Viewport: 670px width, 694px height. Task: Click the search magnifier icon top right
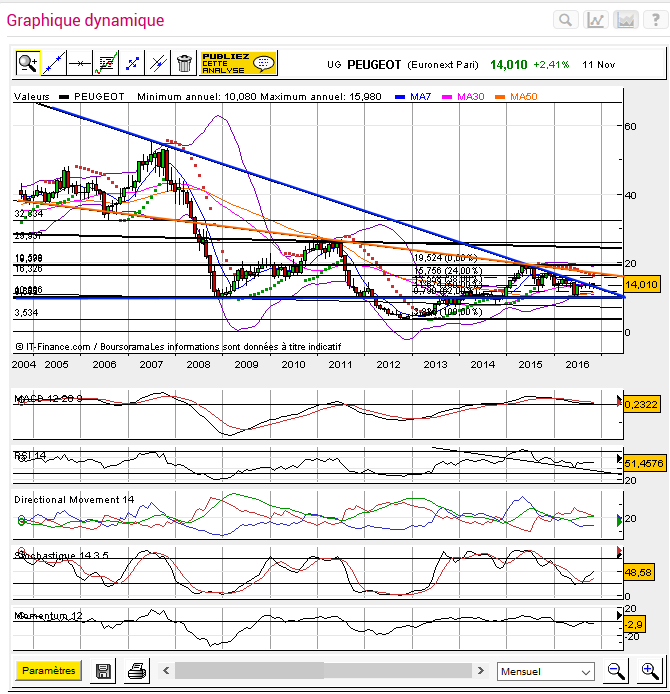click(566, 20)
